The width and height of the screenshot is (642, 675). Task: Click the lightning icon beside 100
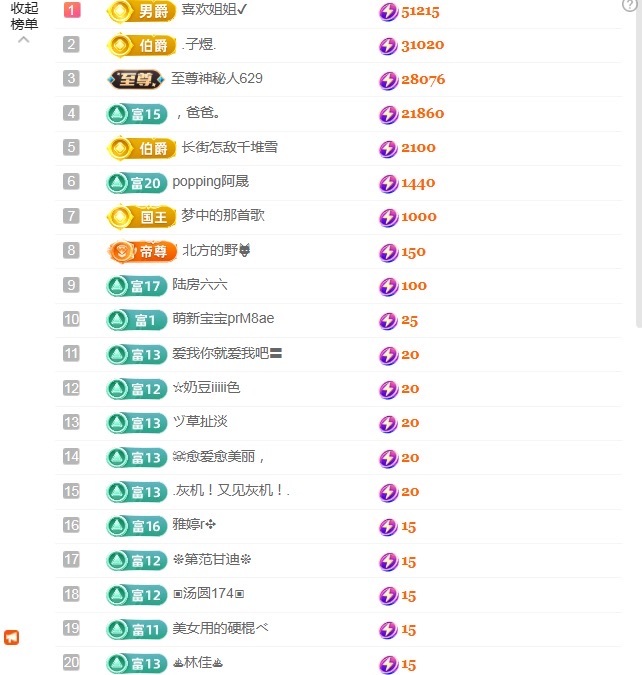pos(388,287)
